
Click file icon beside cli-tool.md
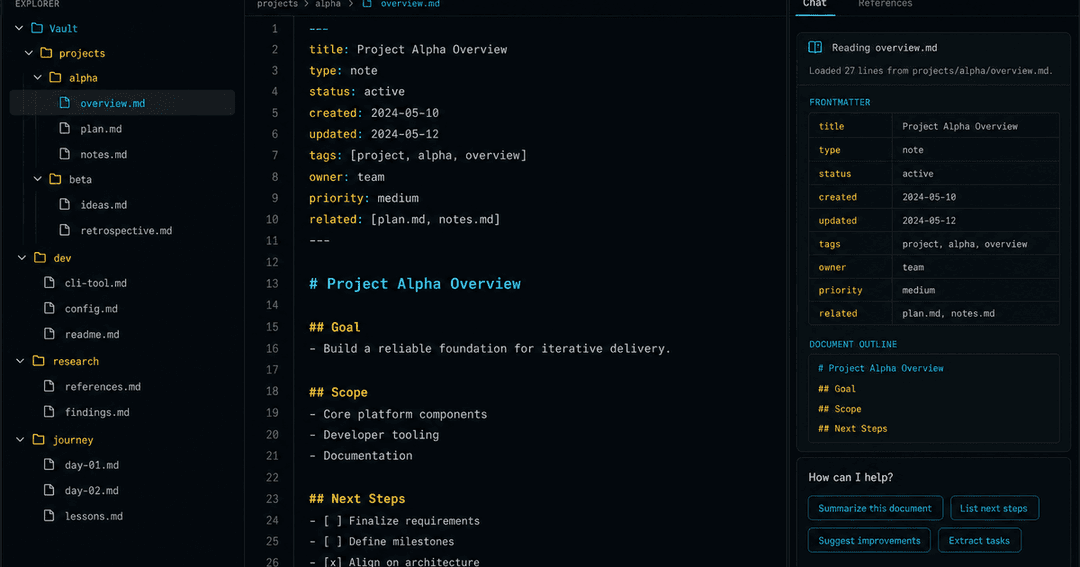(x=50, y=282)
